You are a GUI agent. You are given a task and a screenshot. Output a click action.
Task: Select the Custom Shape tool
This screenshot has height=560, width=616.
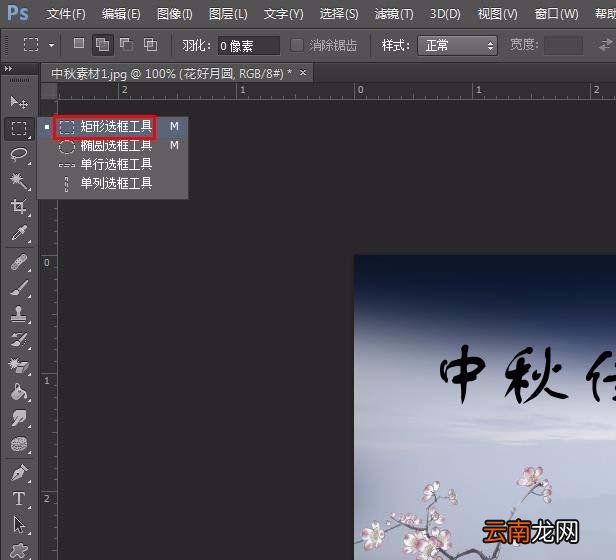tap(18, 550)
